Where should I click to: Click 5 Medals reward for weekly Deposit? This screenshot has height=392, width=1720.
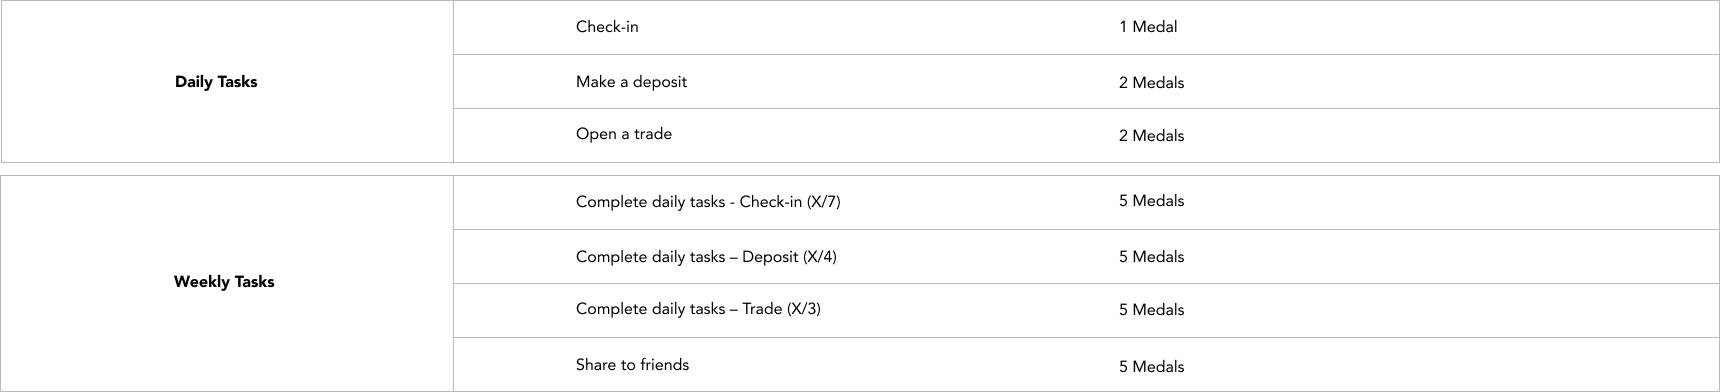[1151, 257]
